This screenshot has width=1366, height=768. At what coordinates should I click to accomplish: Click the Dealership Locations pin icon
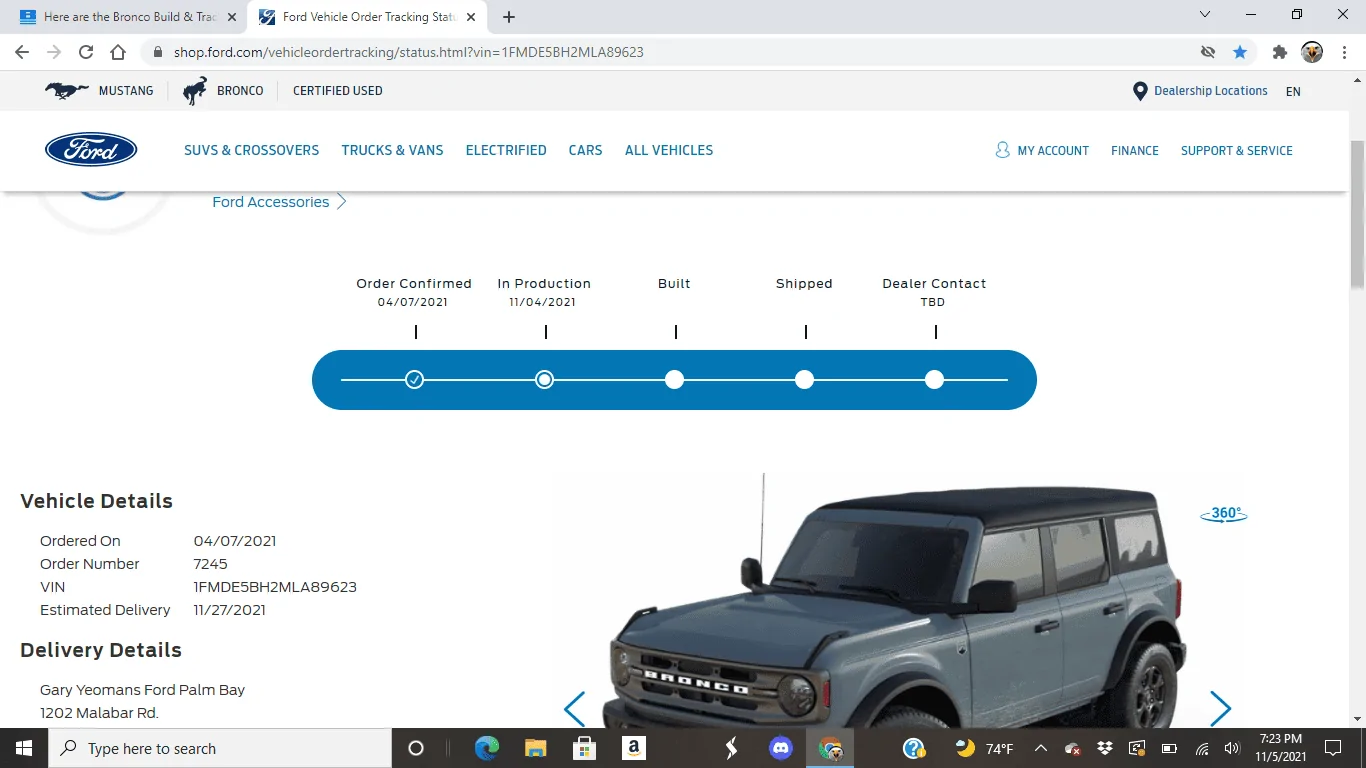(1139, 91)
